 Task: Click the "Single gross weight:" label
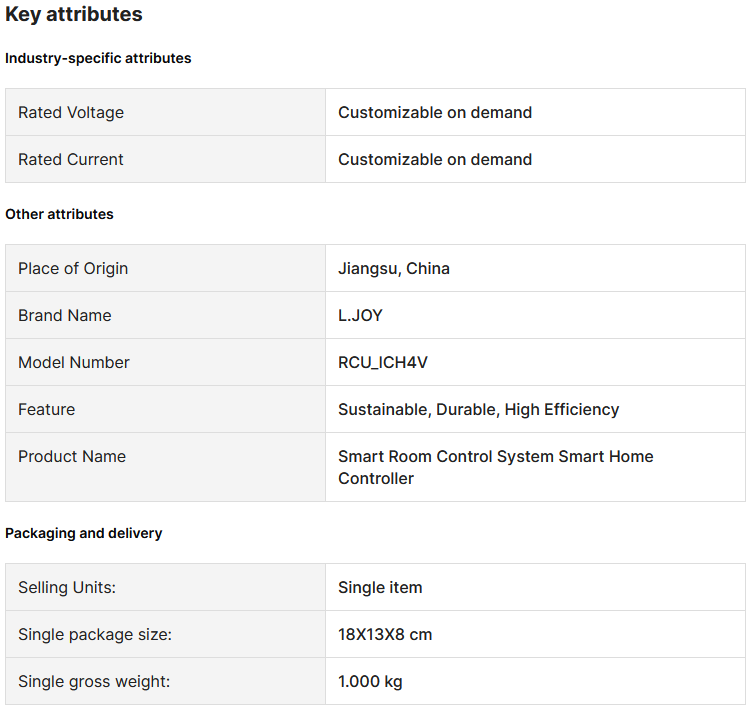pos(94,682)
